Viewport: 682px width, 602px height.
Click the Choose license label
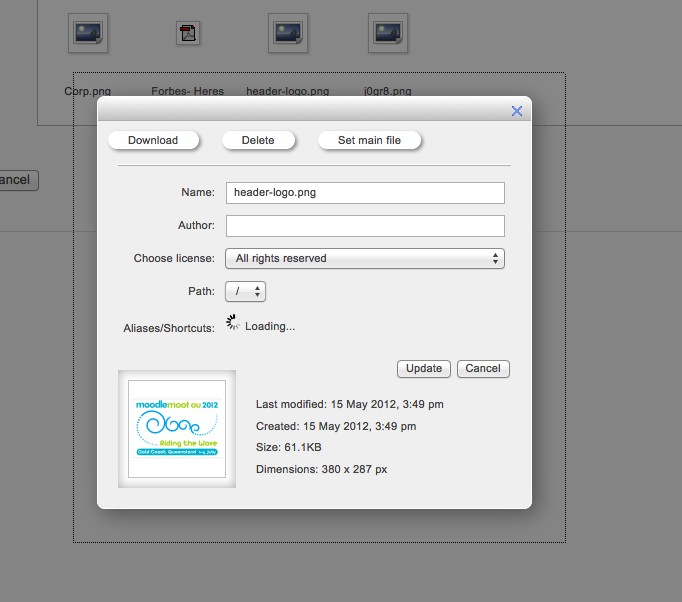(x=174, y=258)
